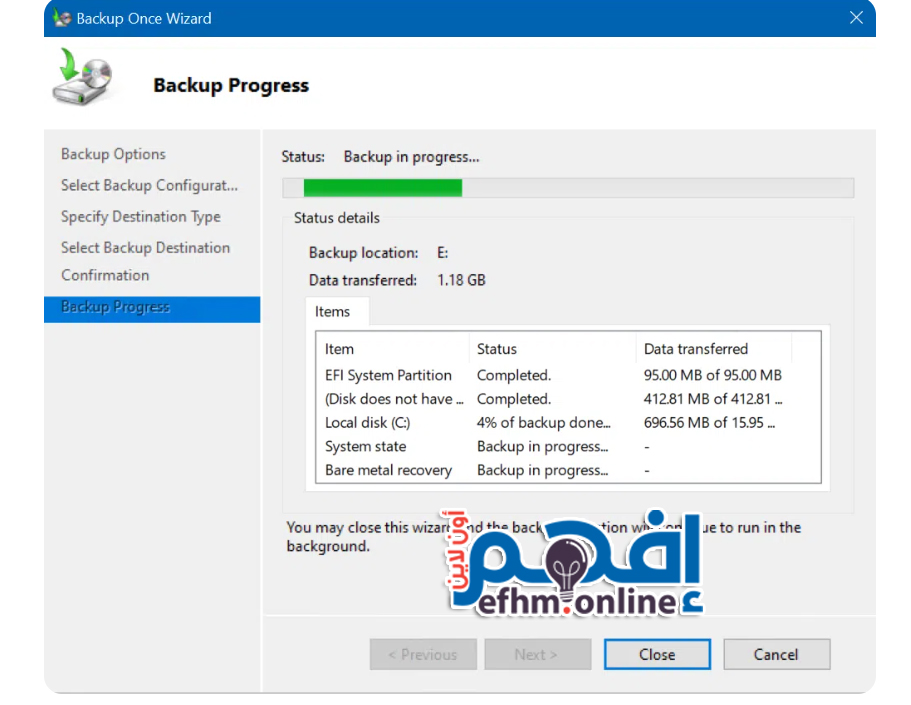The width and height of the screenshot is (911, 705).
Task: Cancel the backup operation
Action: [776, 655]
